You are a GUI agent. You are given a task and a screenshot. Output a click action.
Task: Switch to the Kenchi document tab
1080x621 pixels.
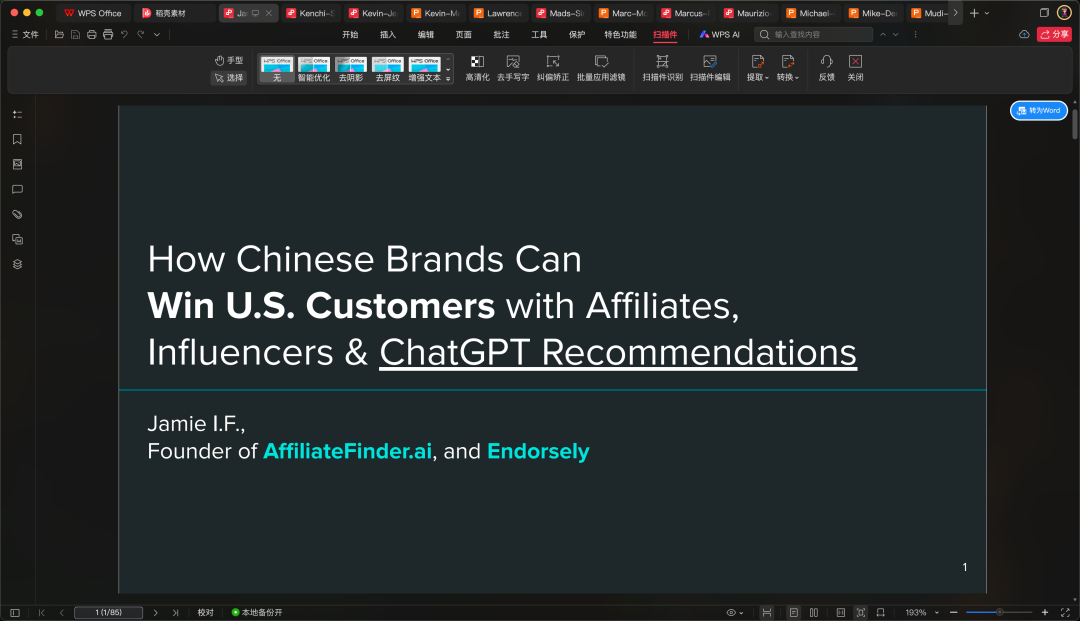point(311,13)
